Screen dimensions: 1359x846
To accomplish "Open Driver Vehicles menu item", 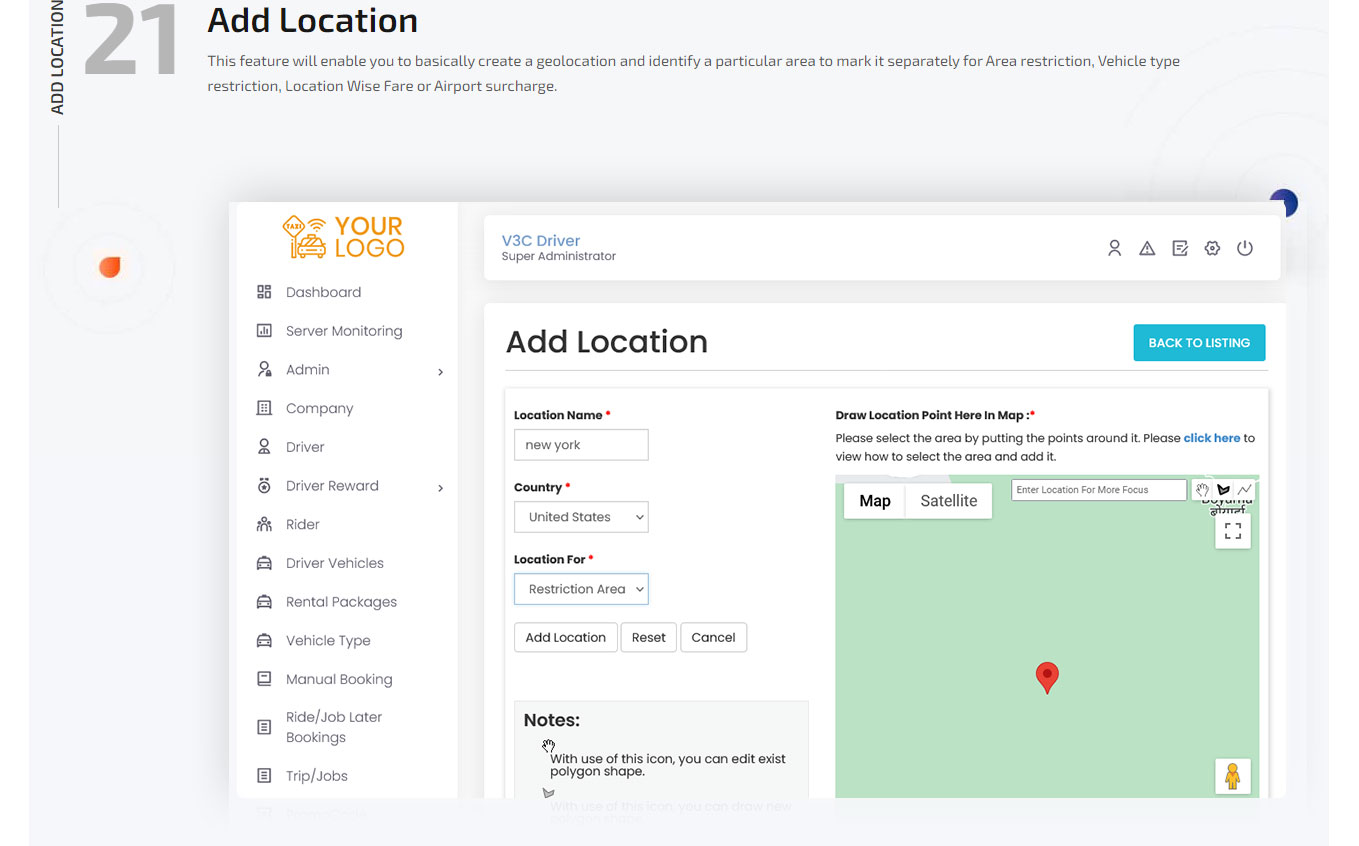I will [335, 563].
